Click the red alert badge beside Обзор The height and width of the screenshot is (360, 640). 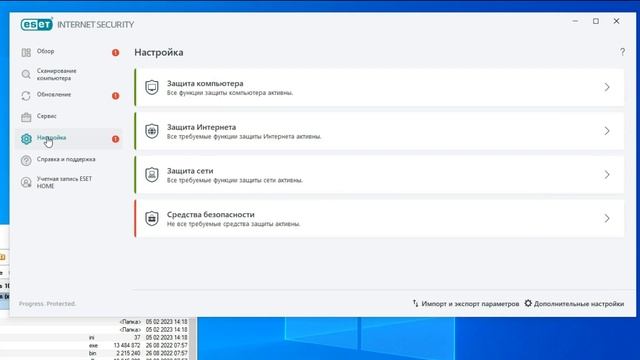click(x=116, y=52)
